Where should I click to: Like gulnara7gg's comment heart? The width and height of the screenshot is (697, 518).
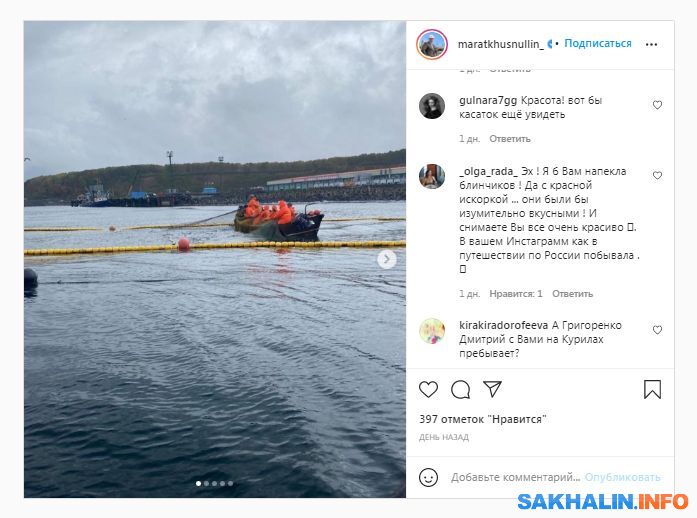[657, 105]
